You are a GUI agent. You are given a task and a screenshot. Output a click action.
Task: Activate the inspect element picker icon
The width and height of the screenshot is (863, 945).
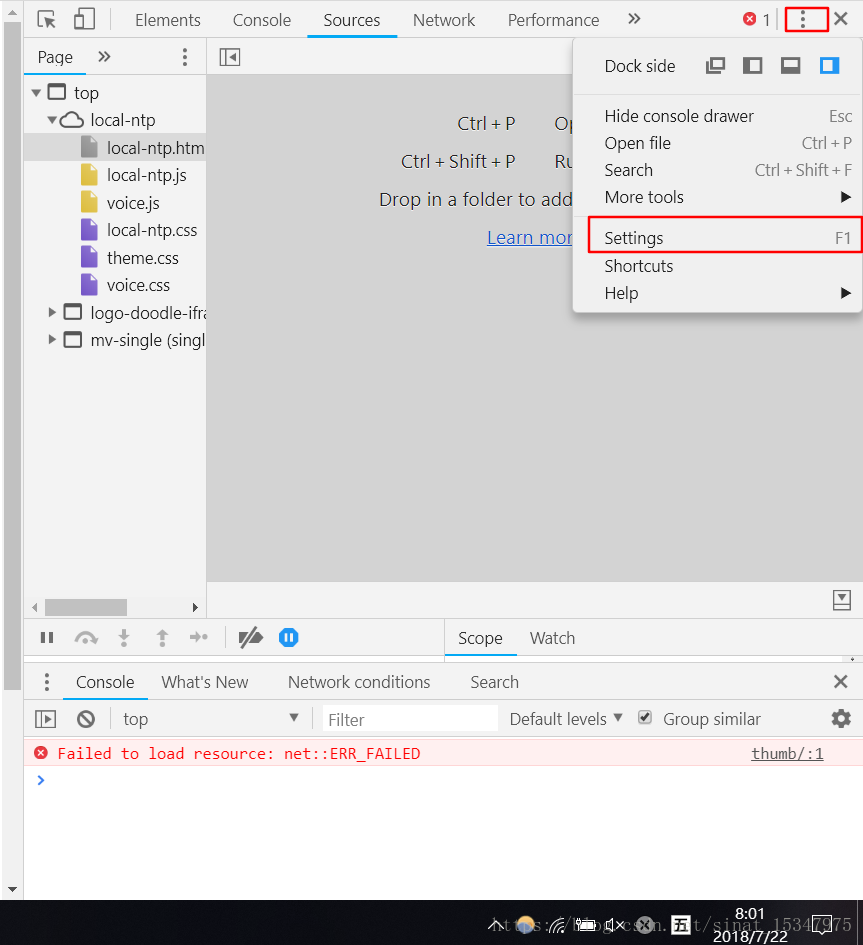46,19
